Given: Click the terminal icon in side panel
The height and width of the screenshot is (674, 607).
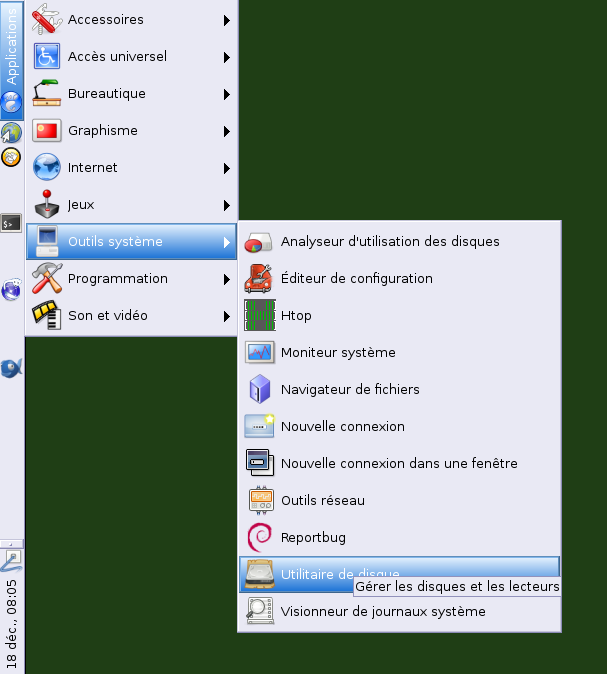Looking at the screenshot, I should [x=11, y=223].
